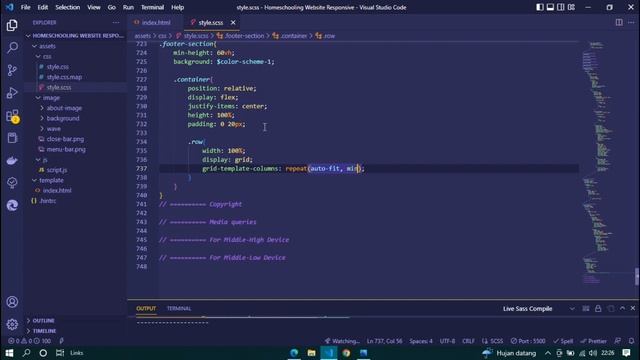Open the Accounts icon in the activity bar
640x360 pixels.
12,302
